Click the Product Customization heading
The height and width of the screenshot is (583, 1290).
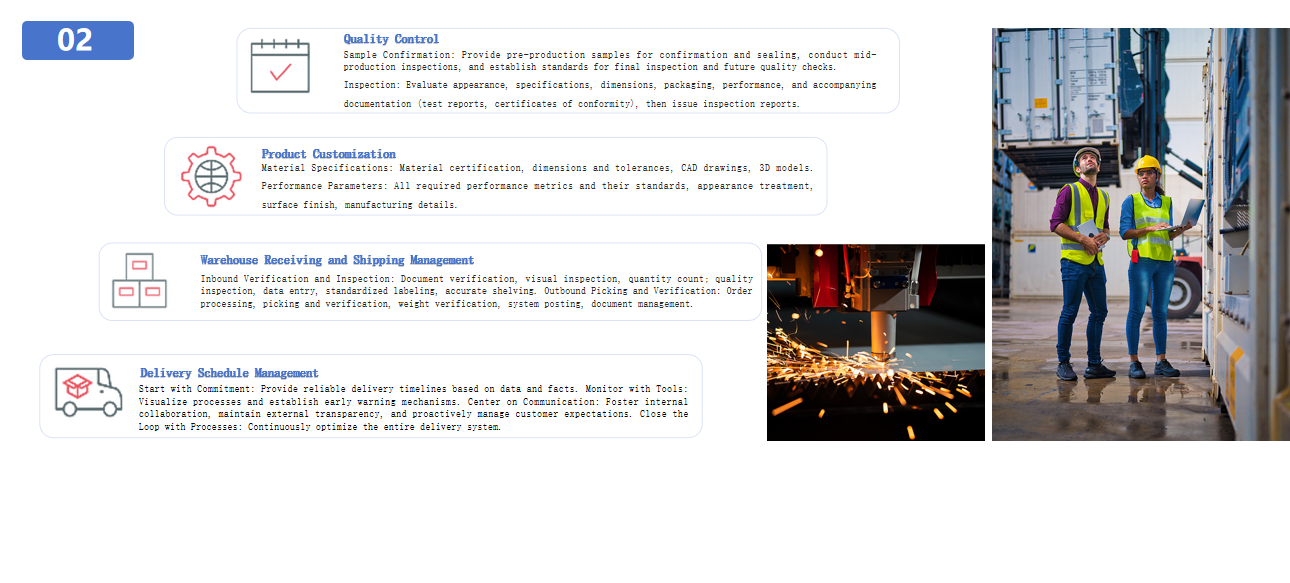(x=328, y=154)
